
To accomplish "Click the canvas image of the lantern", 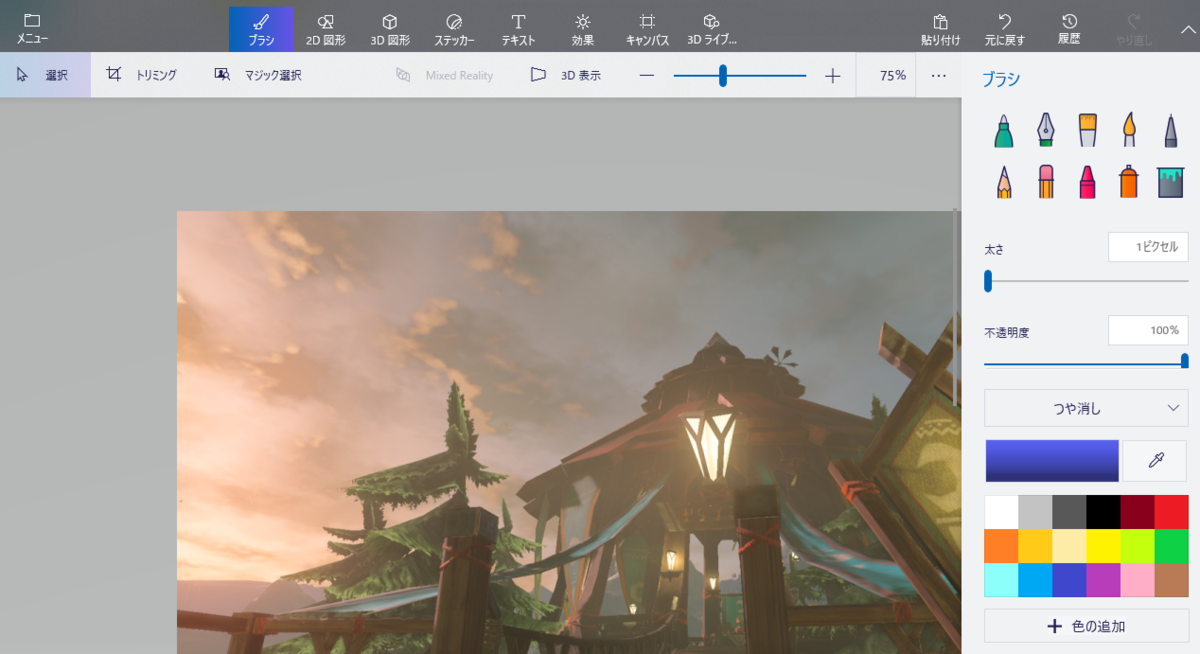I will (x=568, y=432).
